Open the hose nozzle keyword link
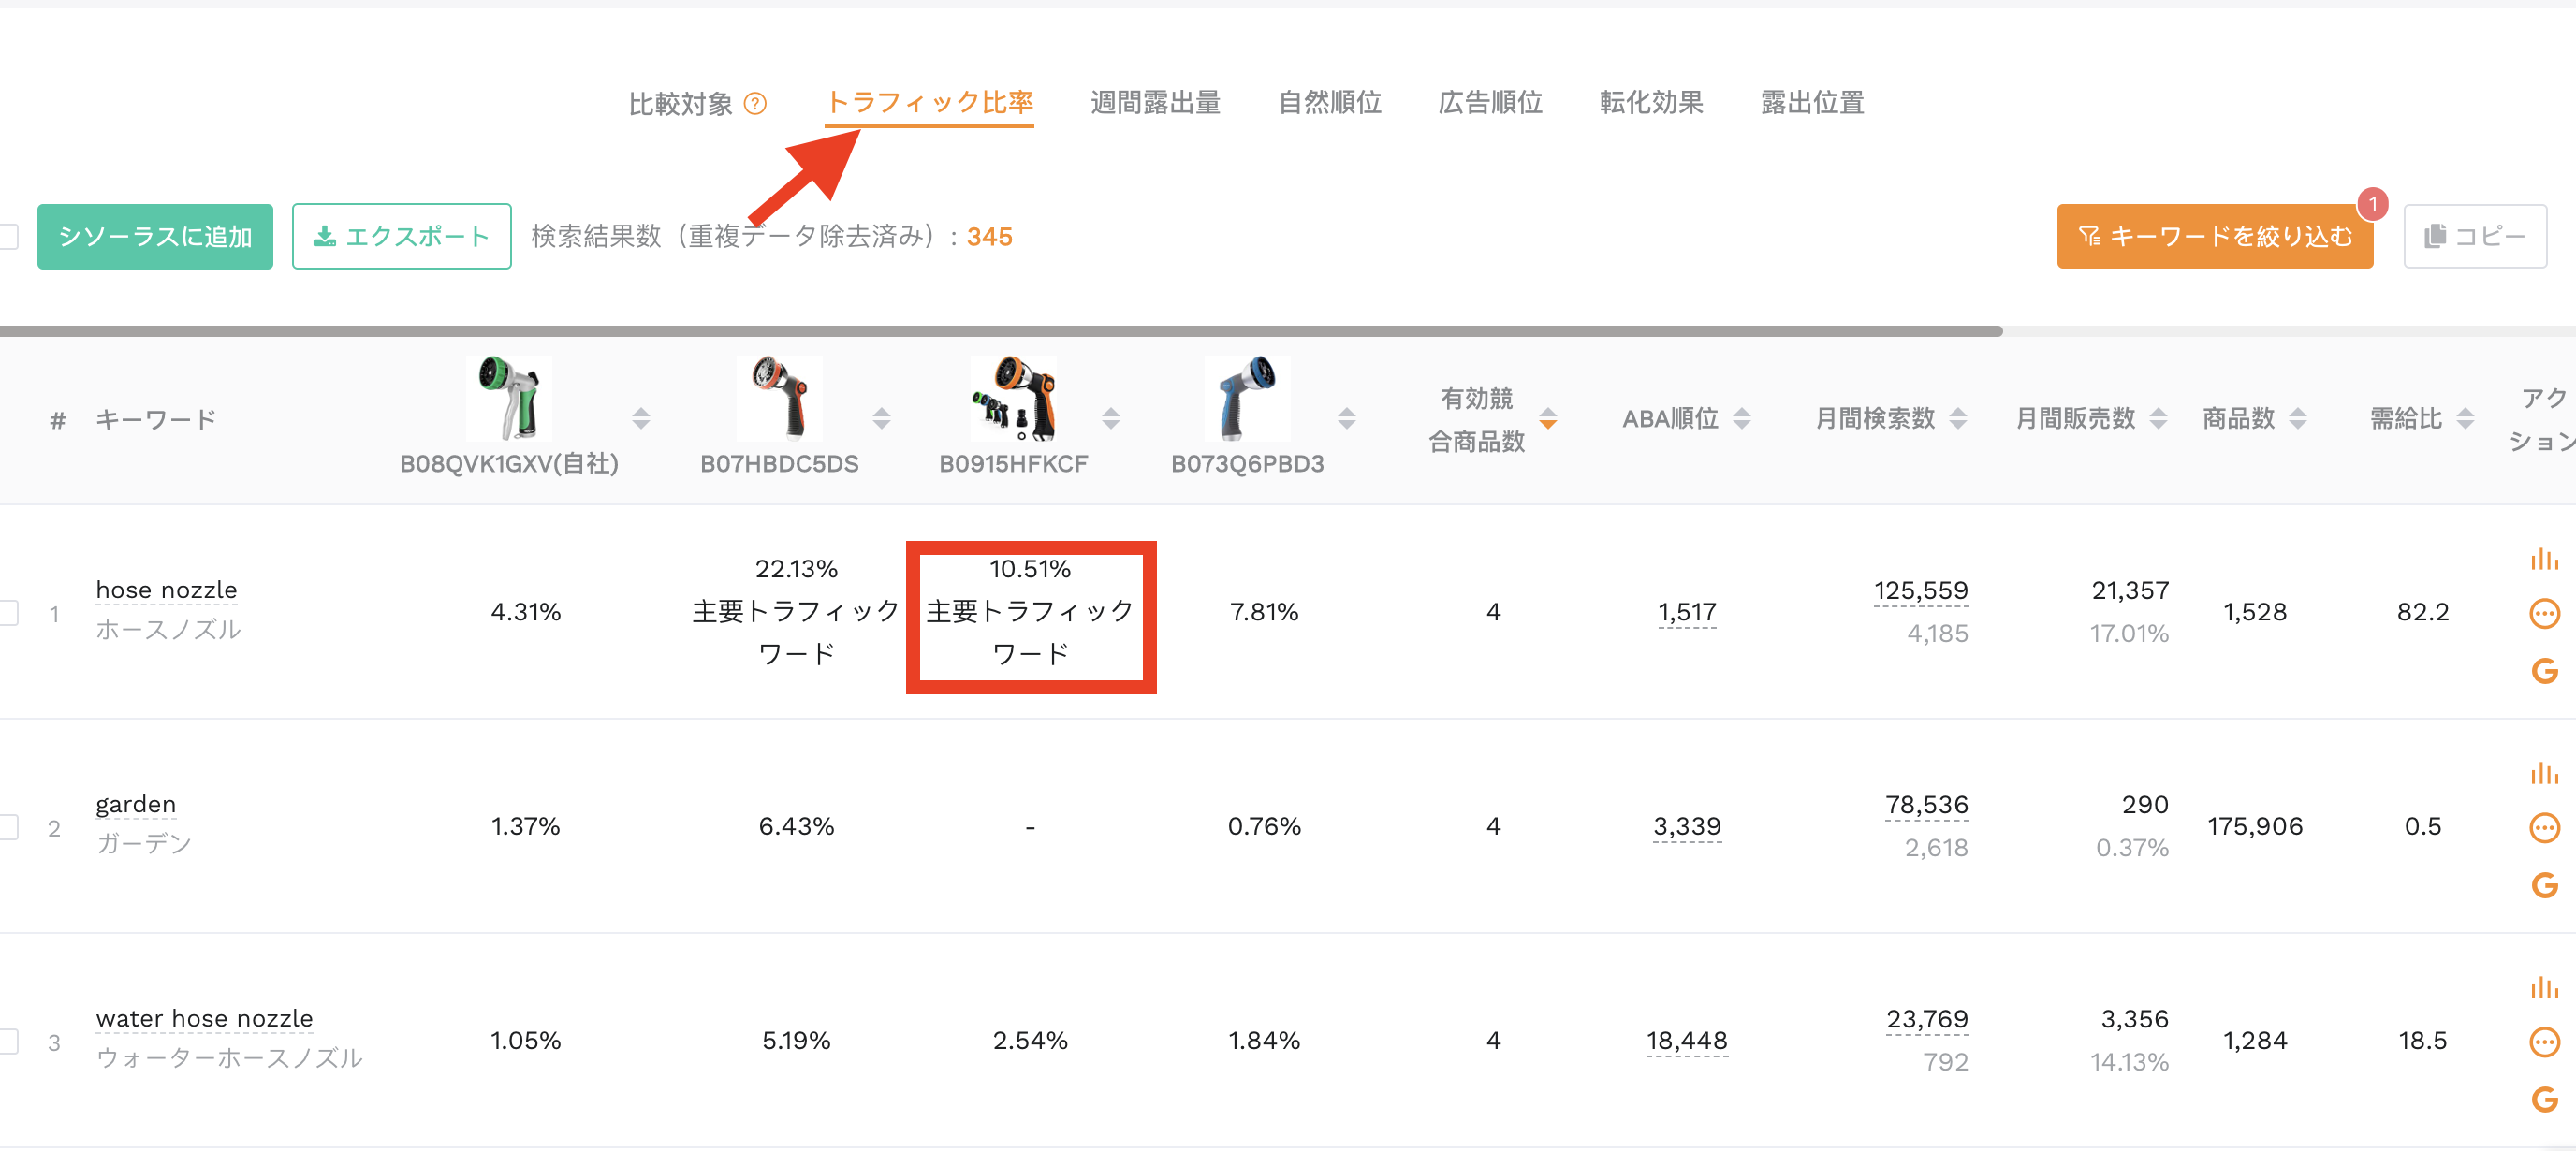This screenshot has width=2576, height=1151. click(166, 590)
